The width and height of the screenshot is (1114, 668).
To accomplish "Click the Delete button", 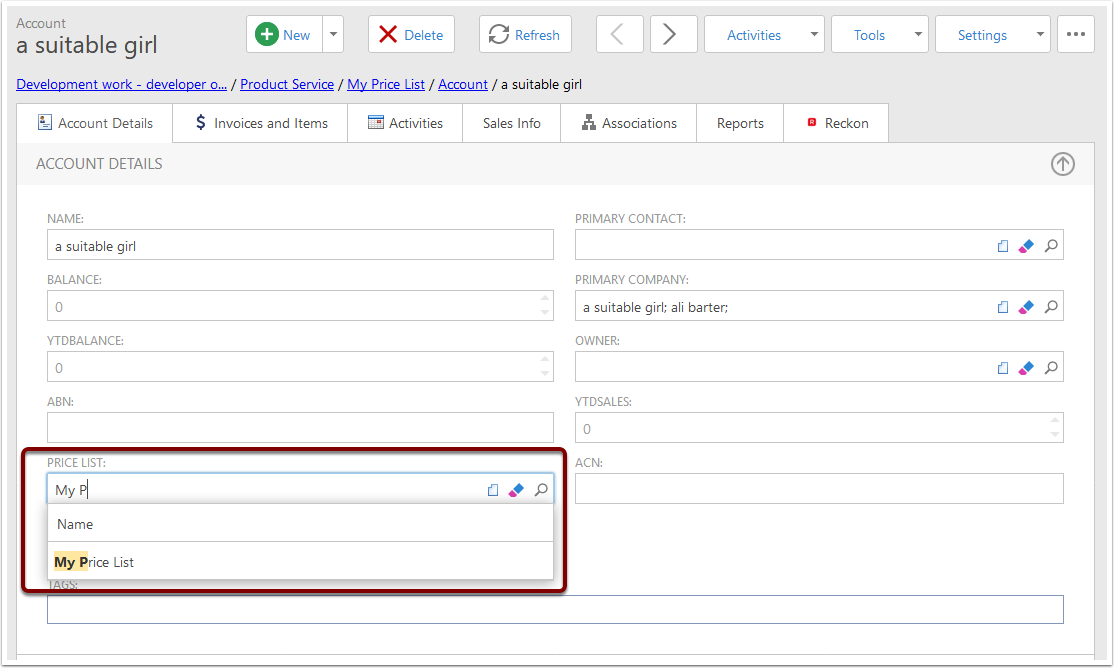I will coord(411,35).
